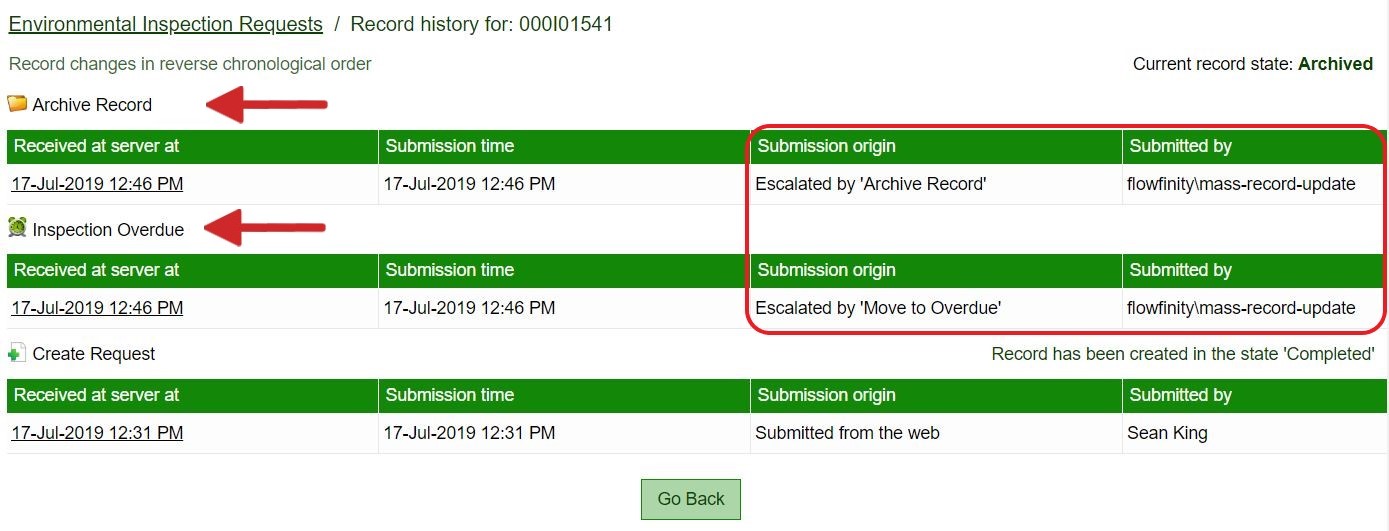Click the Sean King submitter cell
This screenshot has width=1389, height=531.
coord(1254,433)
